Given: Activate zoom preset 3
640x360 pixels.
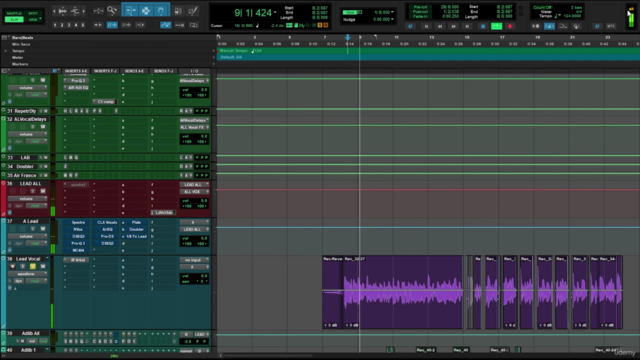Looking at the screenshot, I should [69, 25].
